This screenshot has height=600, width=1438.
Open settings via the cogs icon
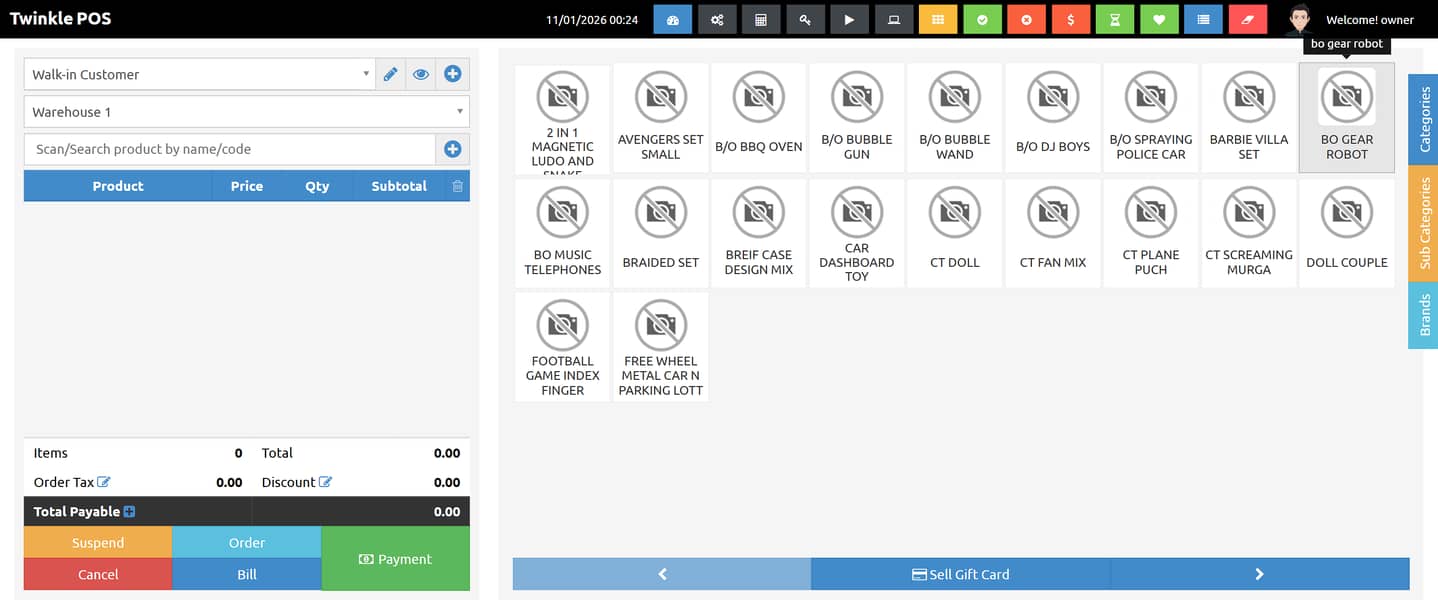coord(717,20)
